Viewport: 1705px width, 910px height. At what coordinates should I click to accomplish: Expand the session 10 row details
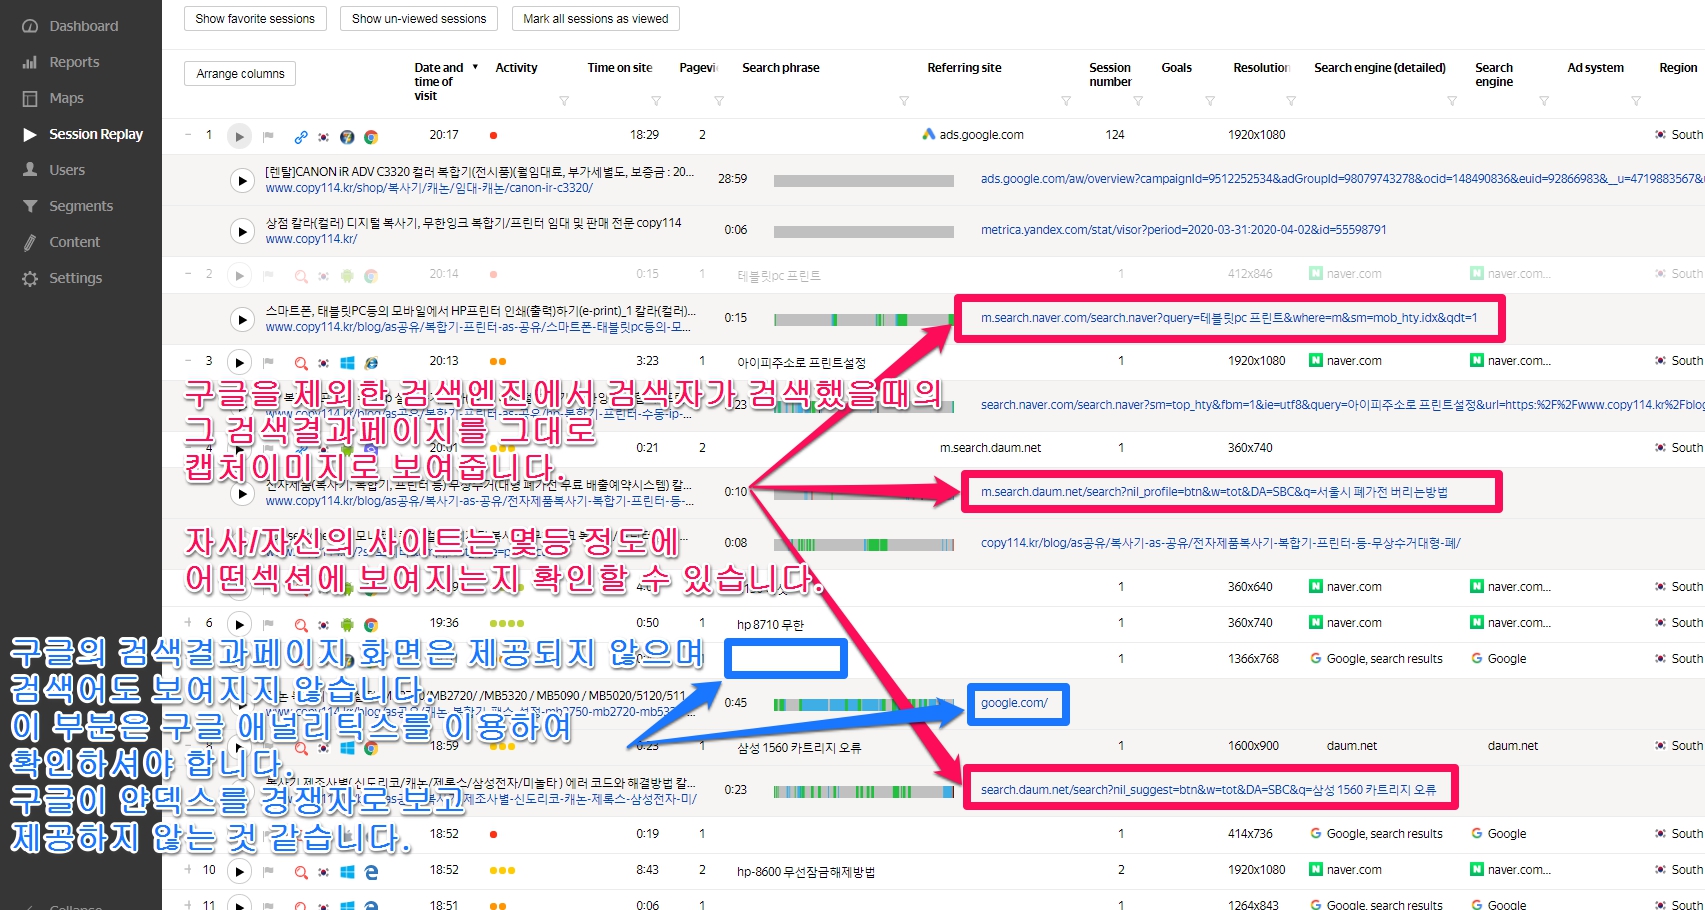pyautogui.click(x=188, y=870)
